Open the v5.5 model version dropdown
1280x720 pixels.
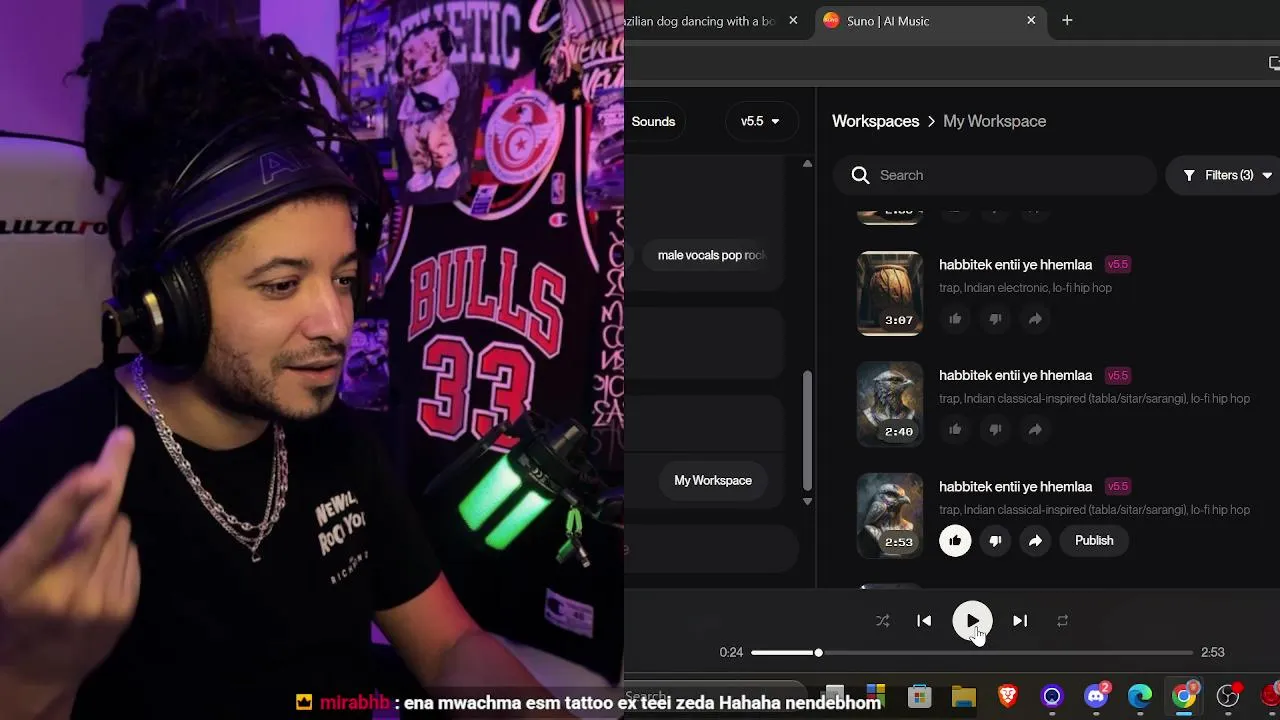point(761,122)
